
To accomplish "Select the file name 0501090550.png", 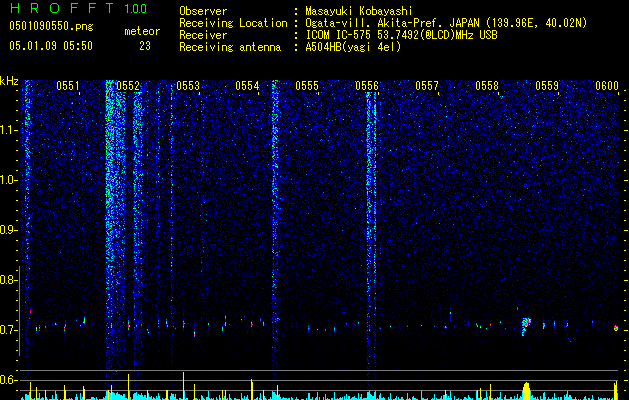I will click(51, 26).
